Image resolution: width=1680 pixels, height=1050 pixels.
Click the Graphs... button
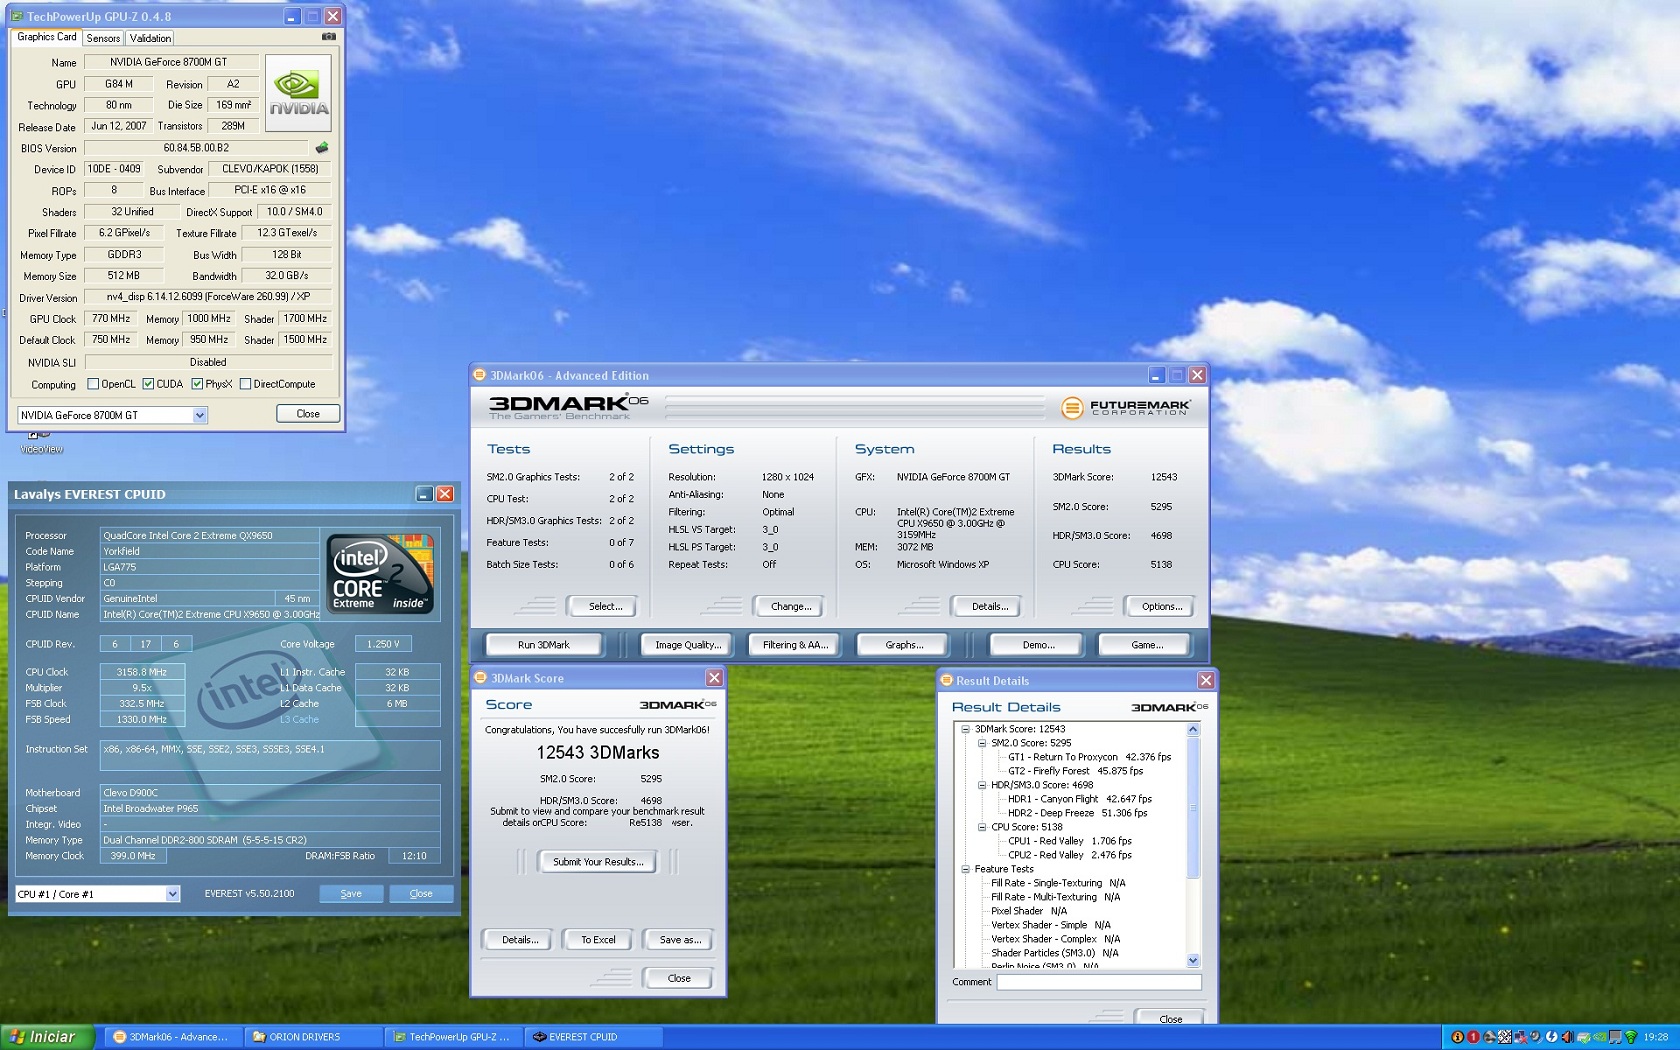click(x=904, y=645)
